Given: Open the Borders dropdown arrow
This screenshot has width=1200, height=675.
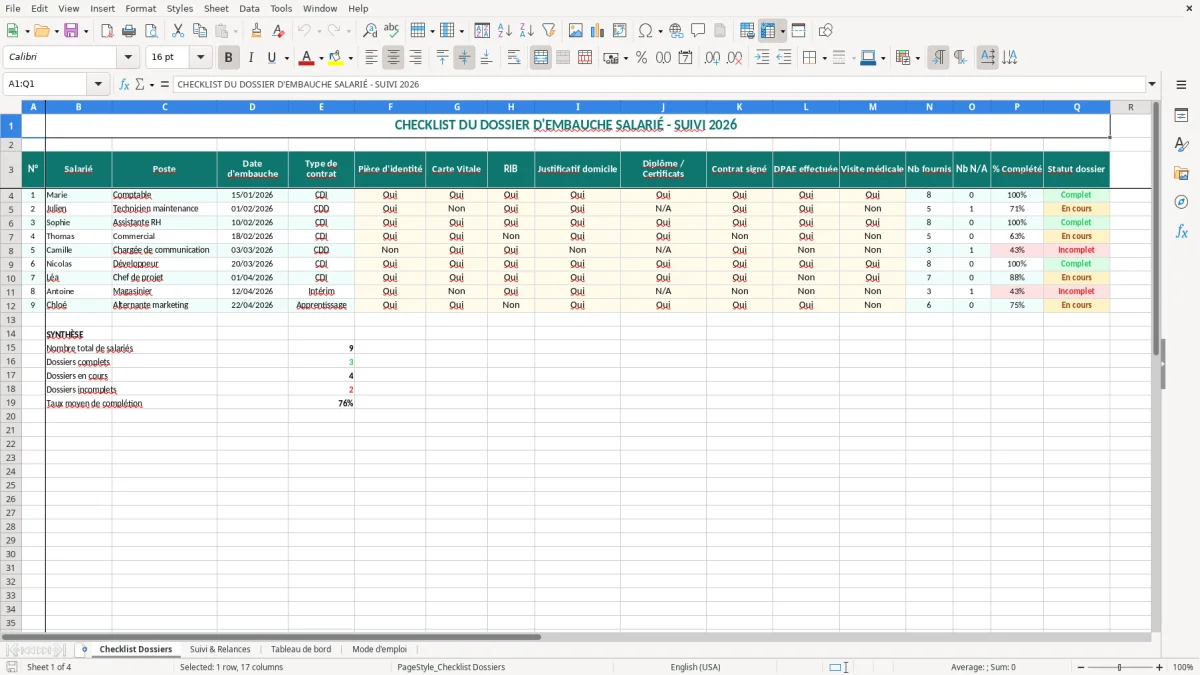Looking at the screenshot, I should pos(823,58).
